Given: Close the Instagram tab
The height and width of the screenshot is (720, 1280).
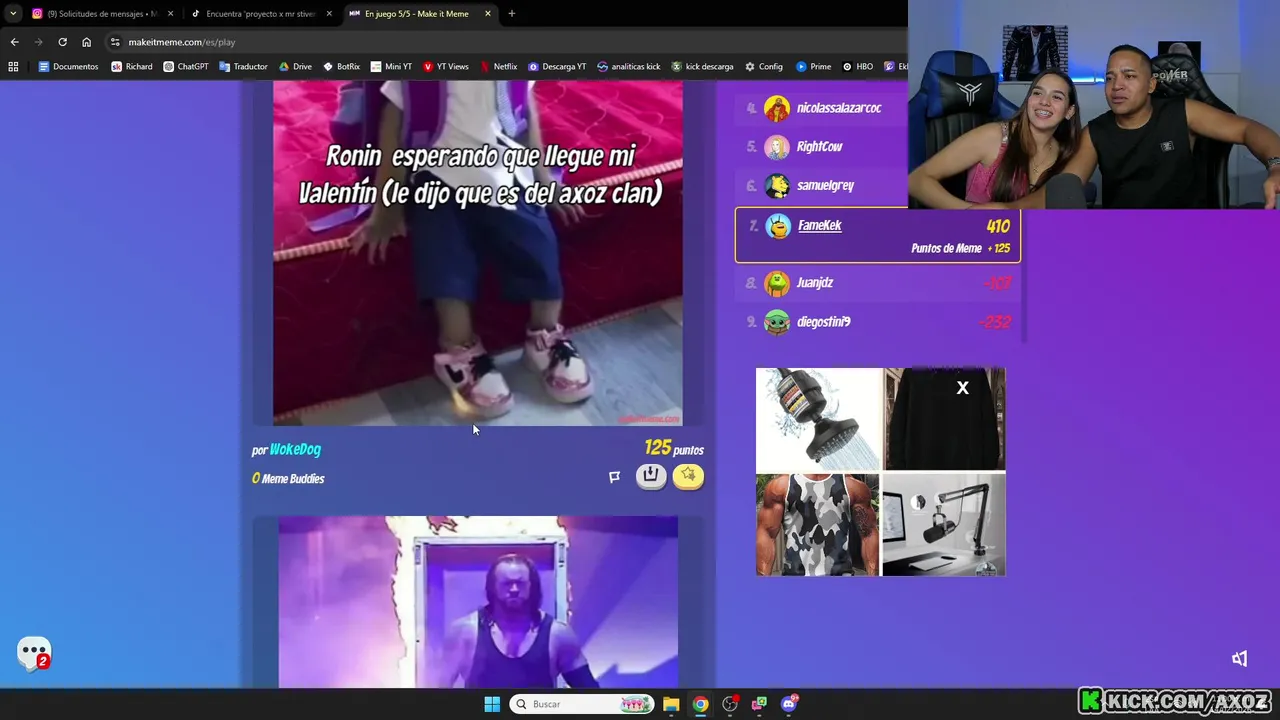Looking at the screenshot, I should pos(170,14).
